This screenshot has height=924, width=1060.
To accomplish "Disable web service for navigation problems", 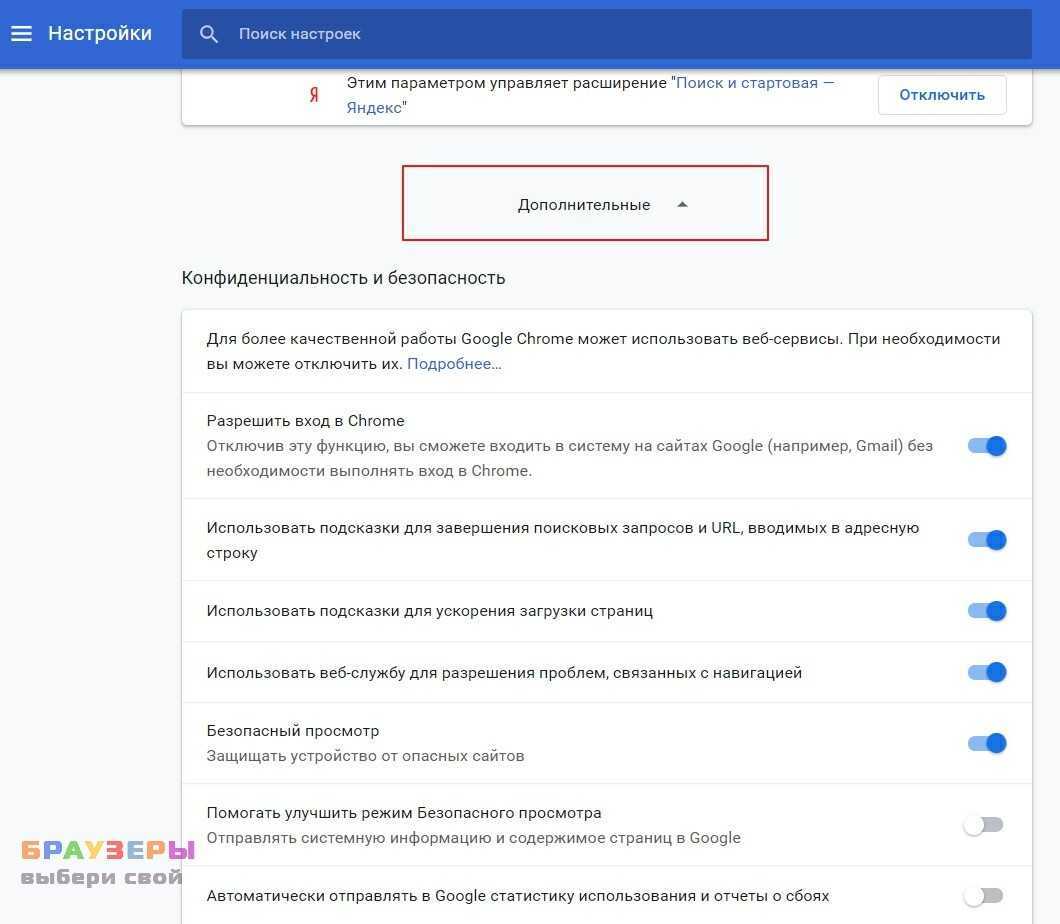I will (986, 673).
